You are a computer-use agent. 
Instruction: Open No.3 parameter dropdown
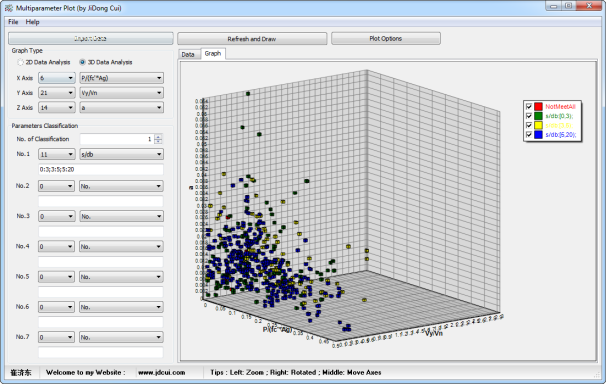coord(121,216)
